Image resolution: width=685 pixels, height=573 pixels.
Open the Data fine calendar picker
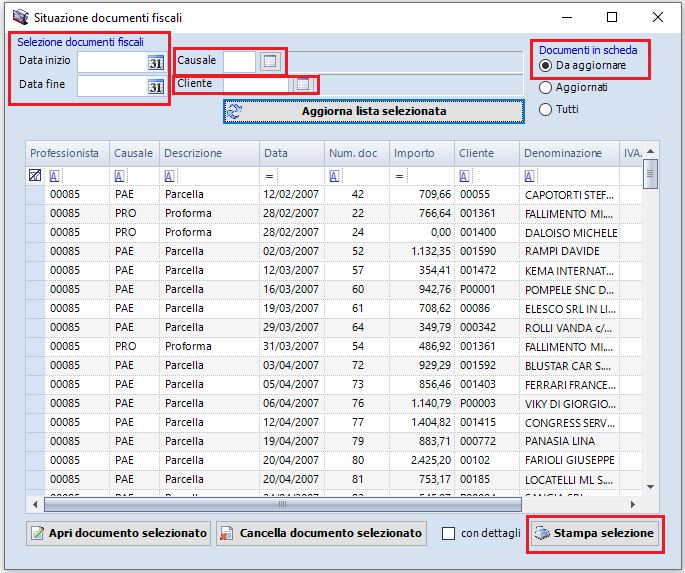(155, 86)
